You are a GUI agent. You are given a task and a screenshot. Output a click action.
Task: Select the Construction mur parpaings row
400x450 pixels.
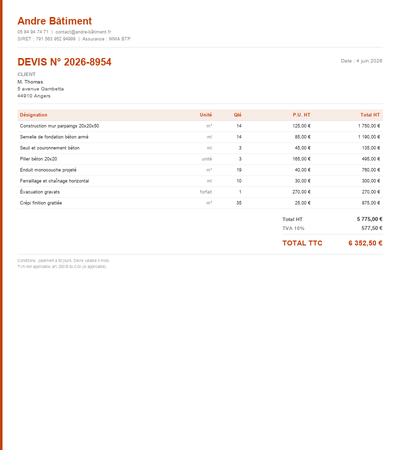(200, 126)
